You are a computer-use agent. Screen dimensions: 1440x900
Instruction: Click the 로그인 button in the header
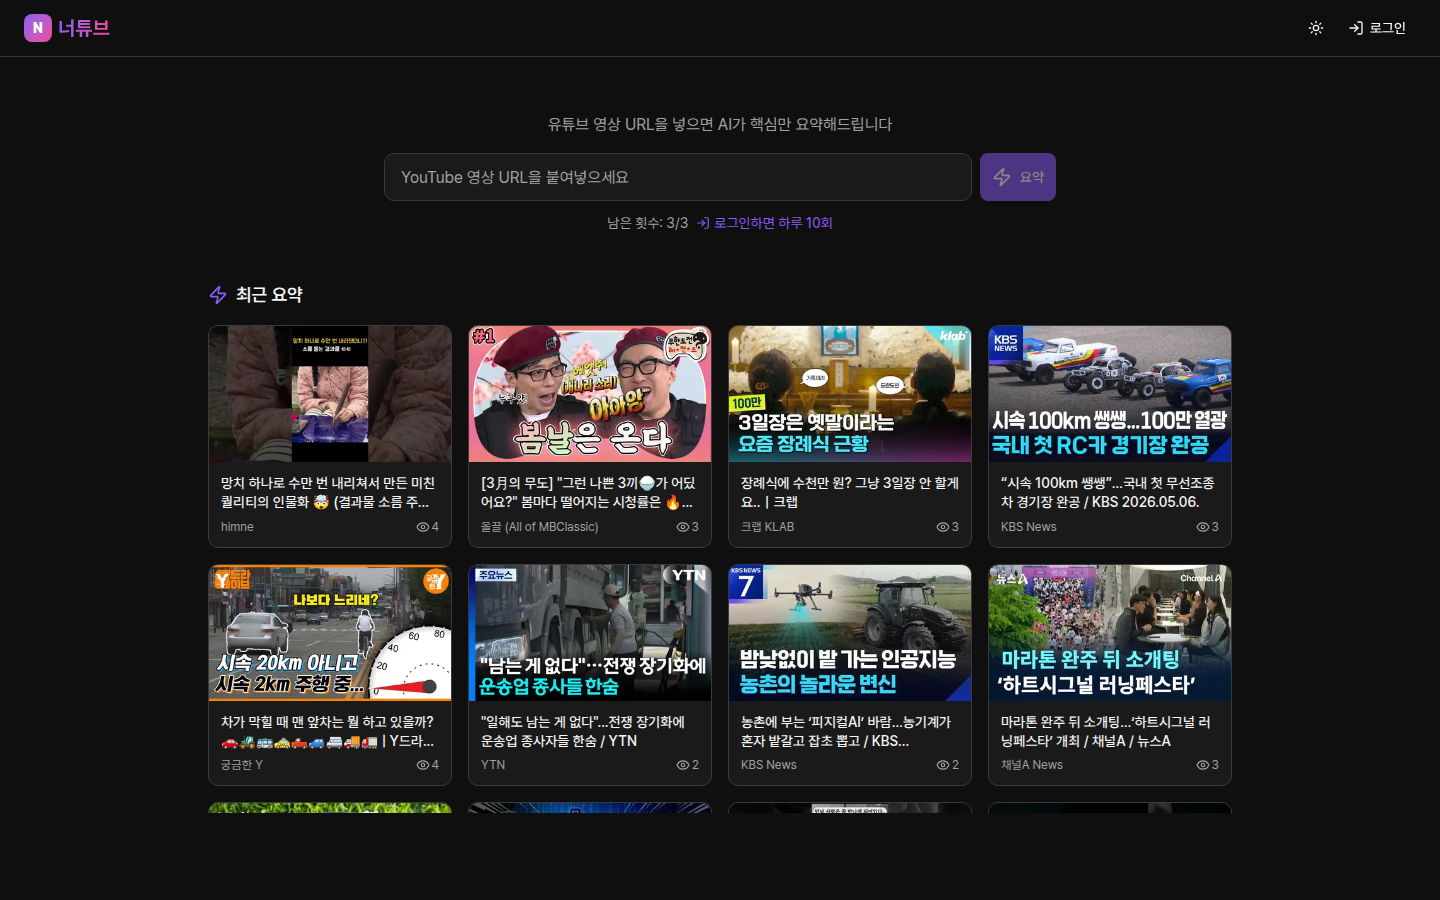click(1377, 28)
